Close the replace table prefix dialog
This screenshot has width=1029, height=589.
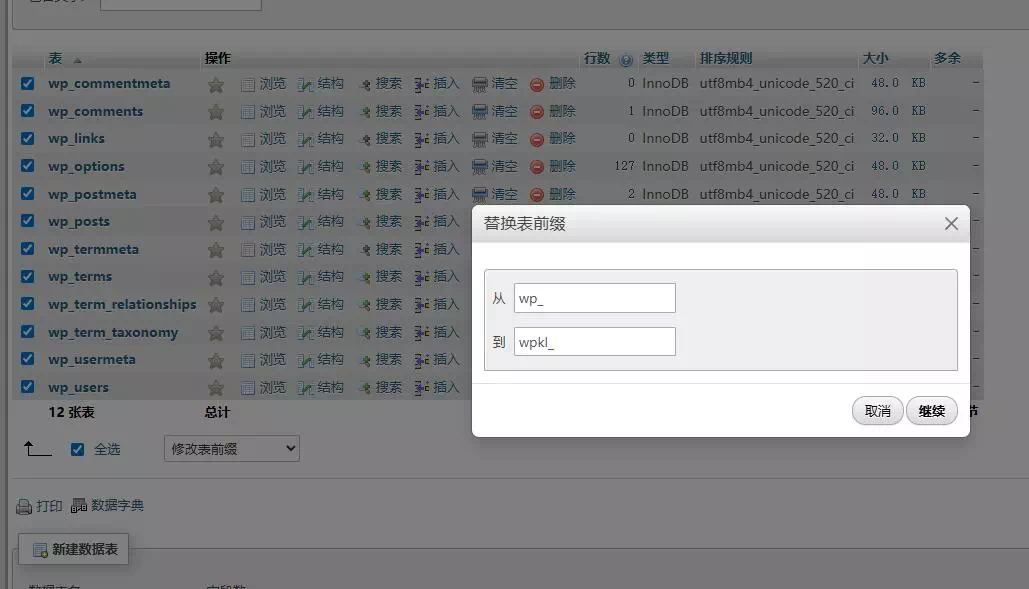951,224
